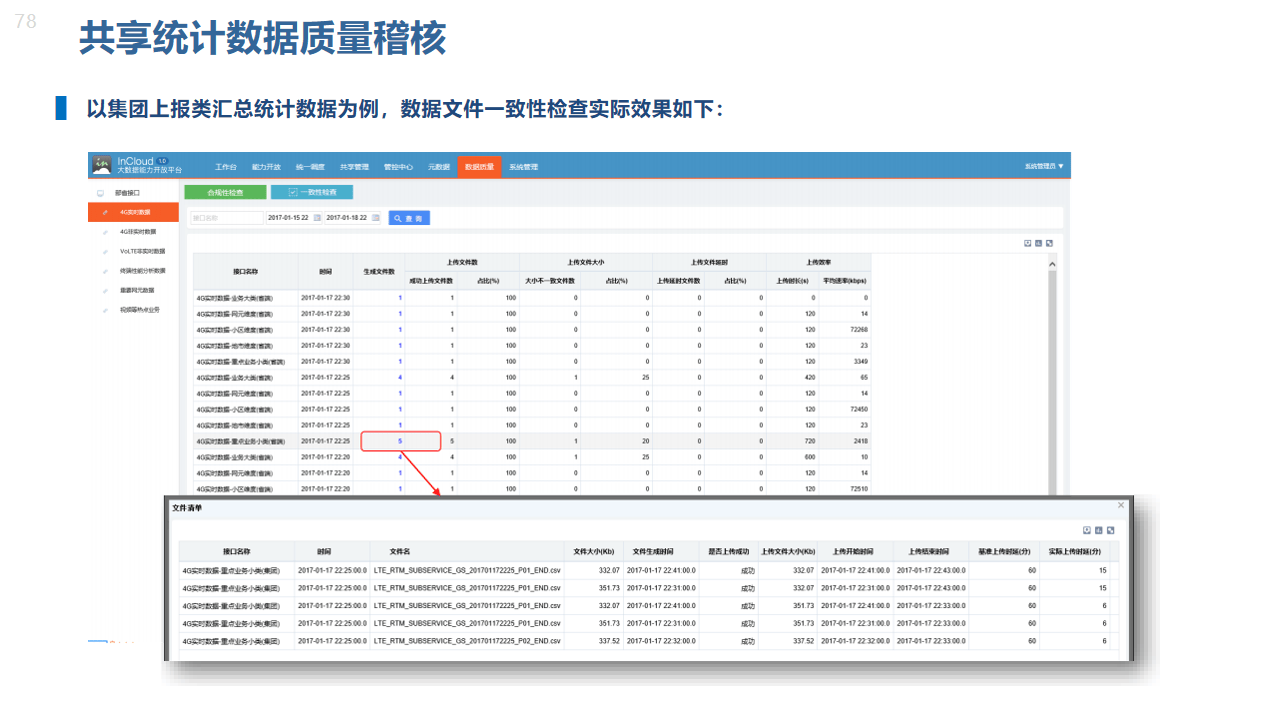1280x720 pixels.
Task: Click the fullscreen icon above main table
Action: point(1049,243)
